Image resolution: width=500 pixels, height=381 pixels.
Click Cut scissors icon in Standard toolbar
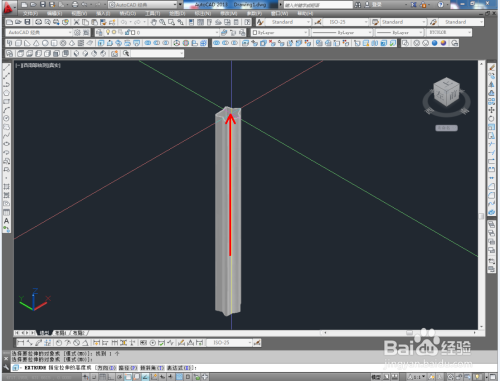click(76, 22)
